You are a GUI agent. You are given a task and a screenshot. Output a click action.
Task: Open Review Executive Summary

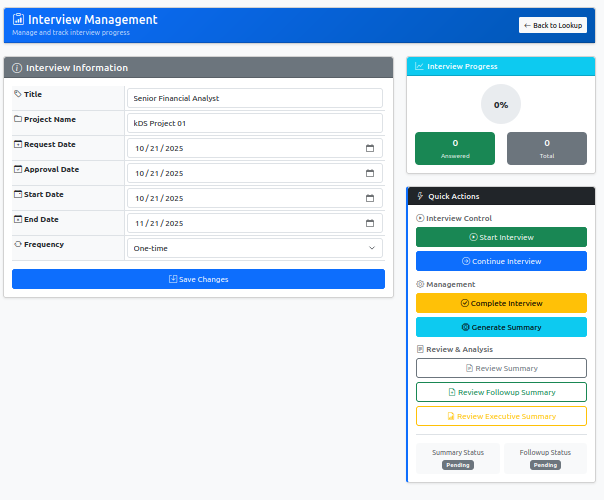click(501, 416)
